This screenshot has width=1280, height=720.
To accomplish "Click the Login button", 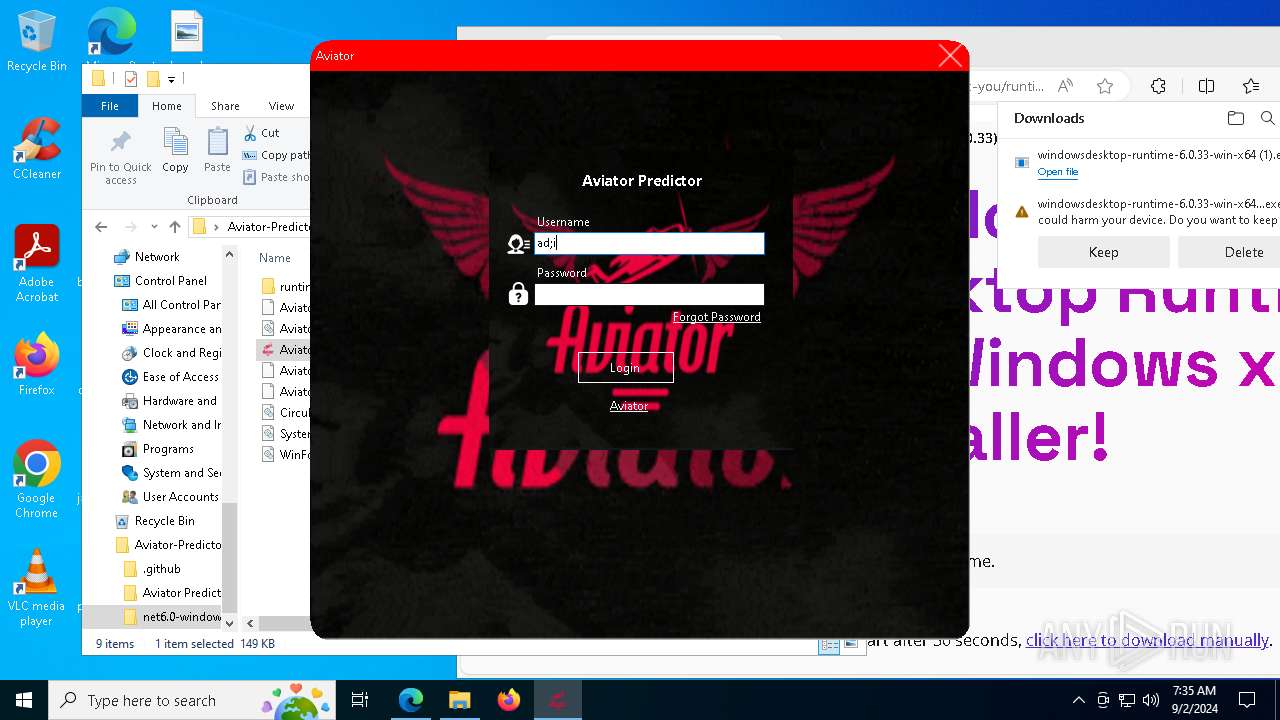I will coord(625,368).
